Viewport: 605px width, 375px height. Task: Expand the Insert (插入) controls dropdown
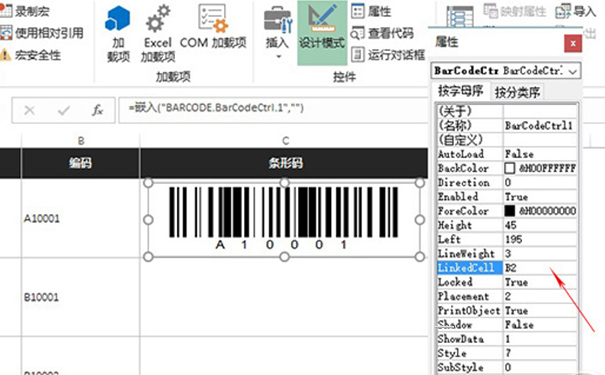(278, 57)
